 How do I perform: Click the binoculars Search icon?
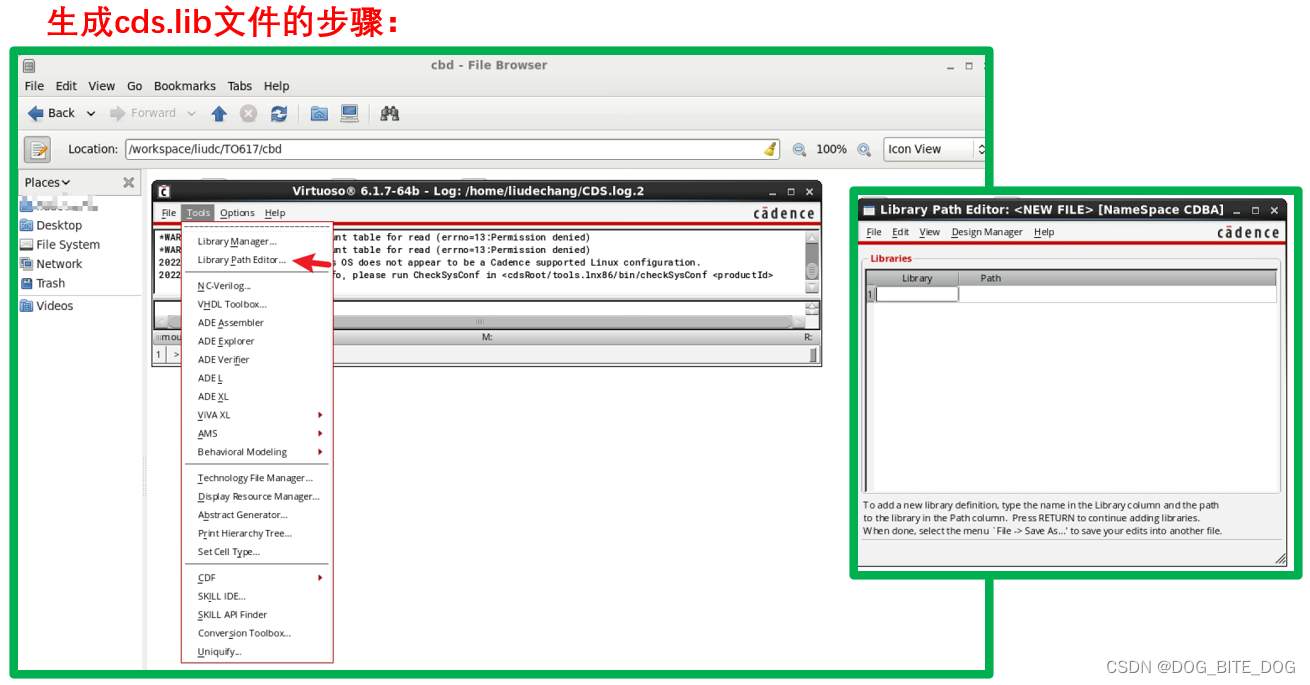[390, 114]
